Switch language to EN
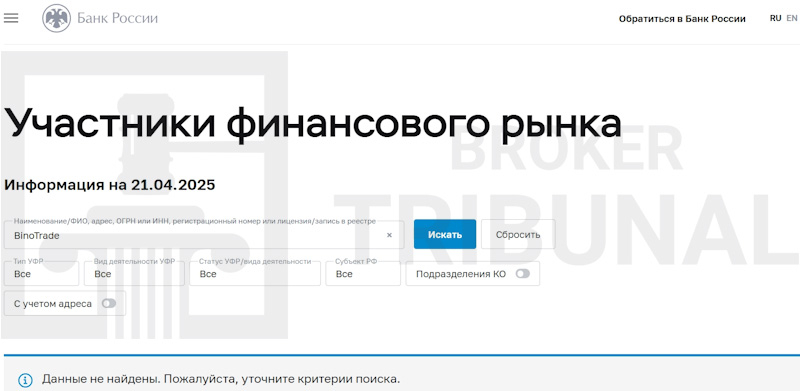Screen dimensions: 800x391 pos(791,18)
